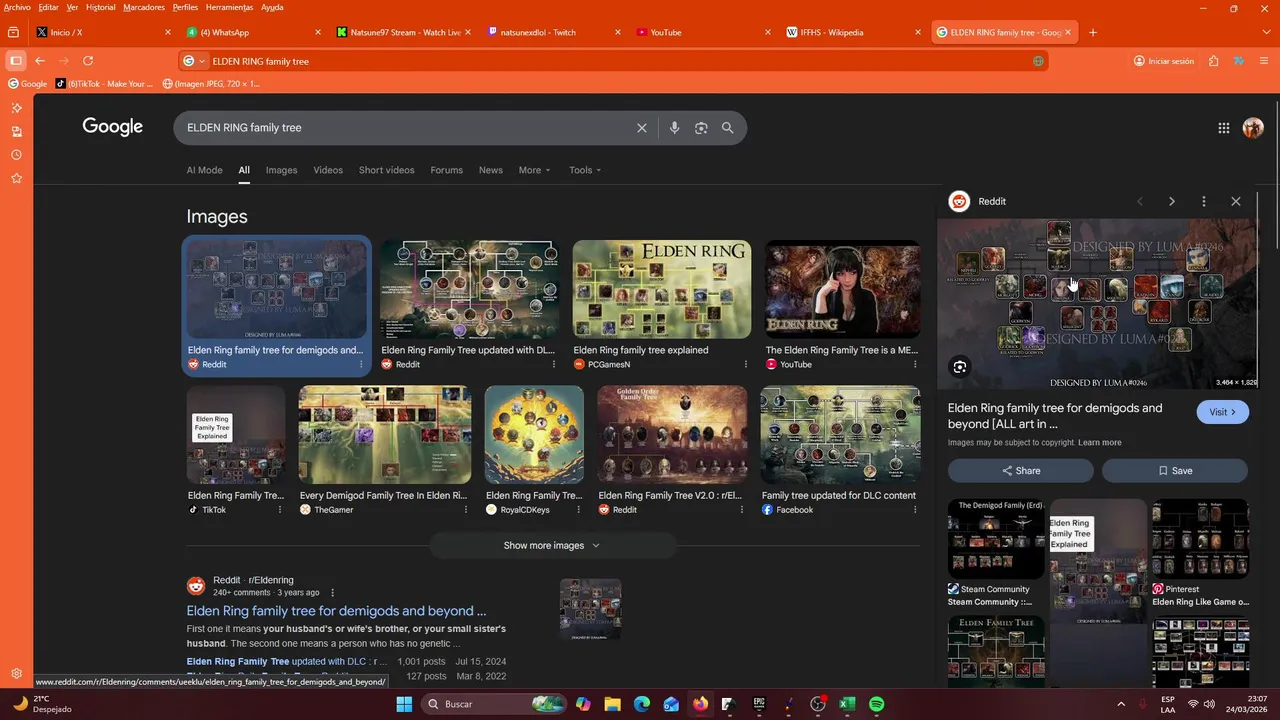Open File Explorer from the taskbar

(x=612, y=704)
